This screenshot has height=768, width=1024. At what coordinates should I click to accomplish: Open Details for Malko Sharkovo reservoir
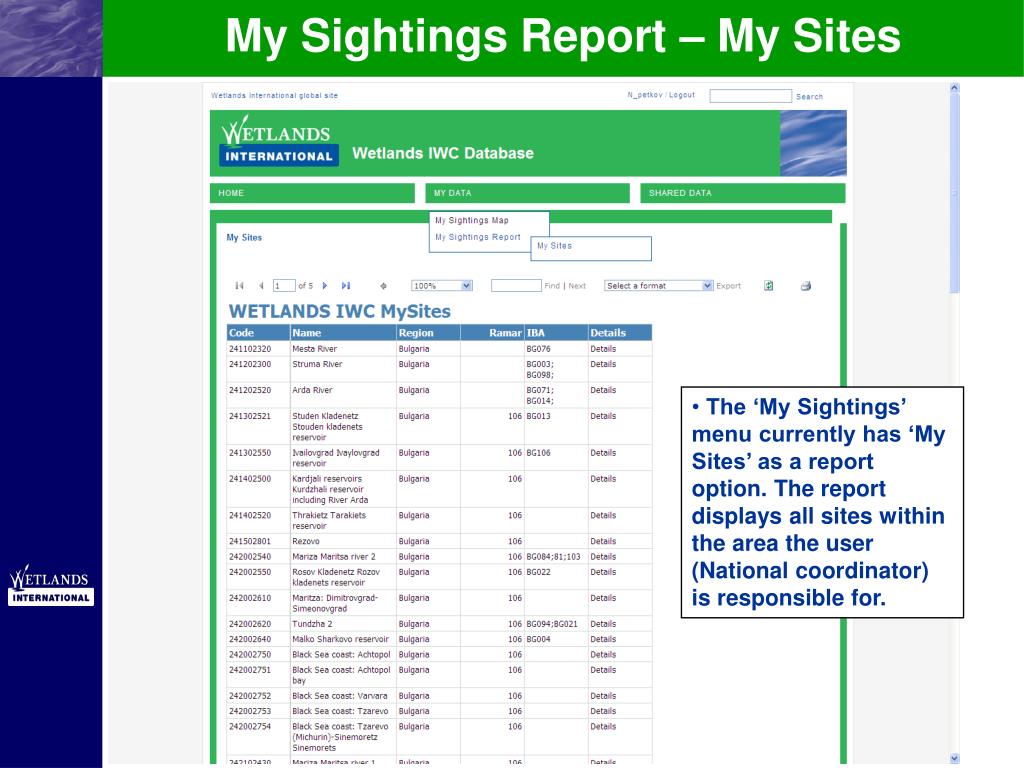pyautogui.click(x=603, y=639)
